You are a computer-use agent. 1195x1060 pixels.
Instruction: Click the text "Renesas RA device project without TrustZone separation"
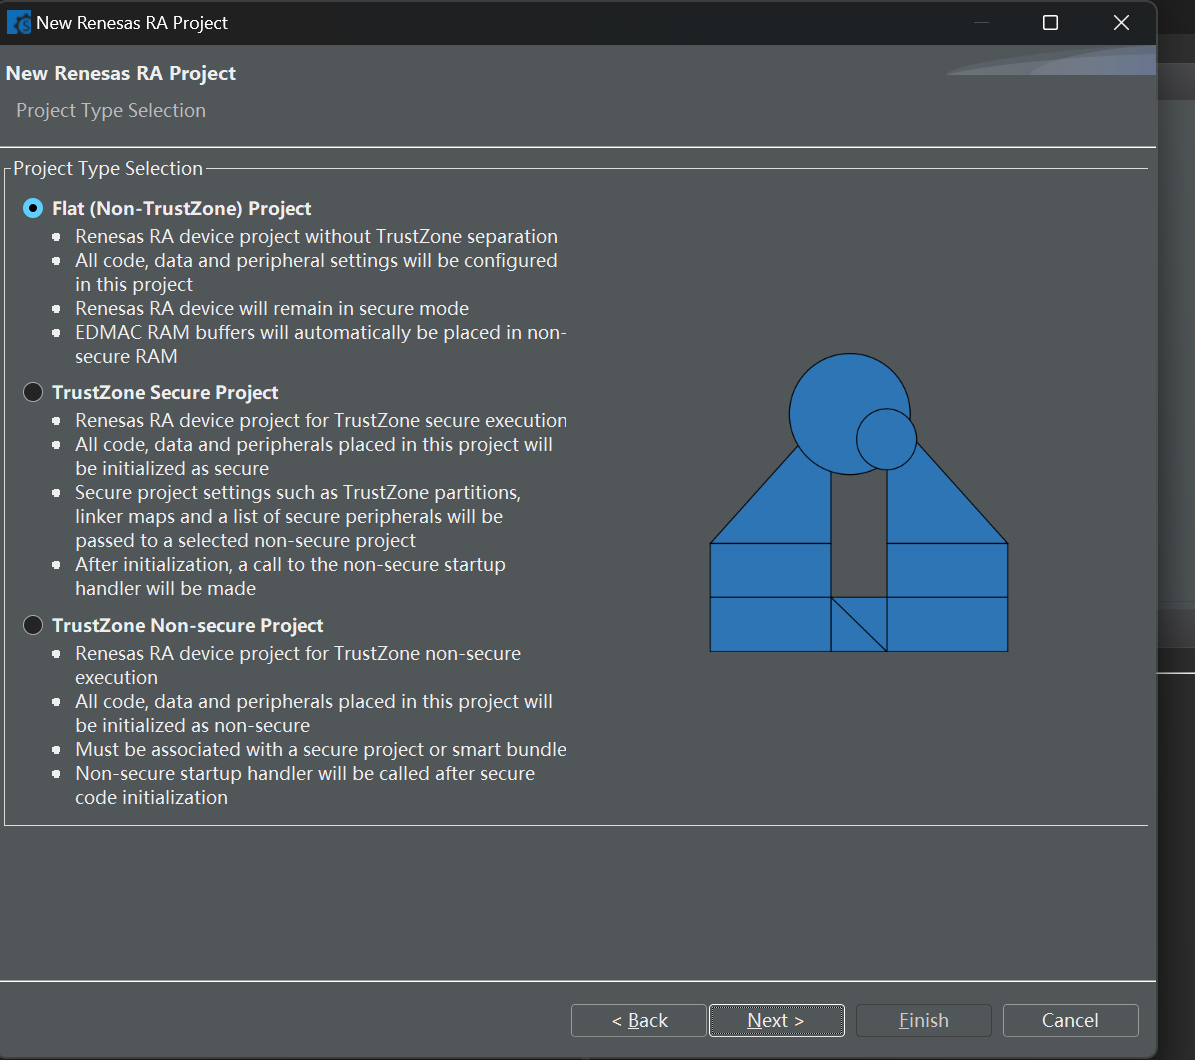click(x=316, y=236)
